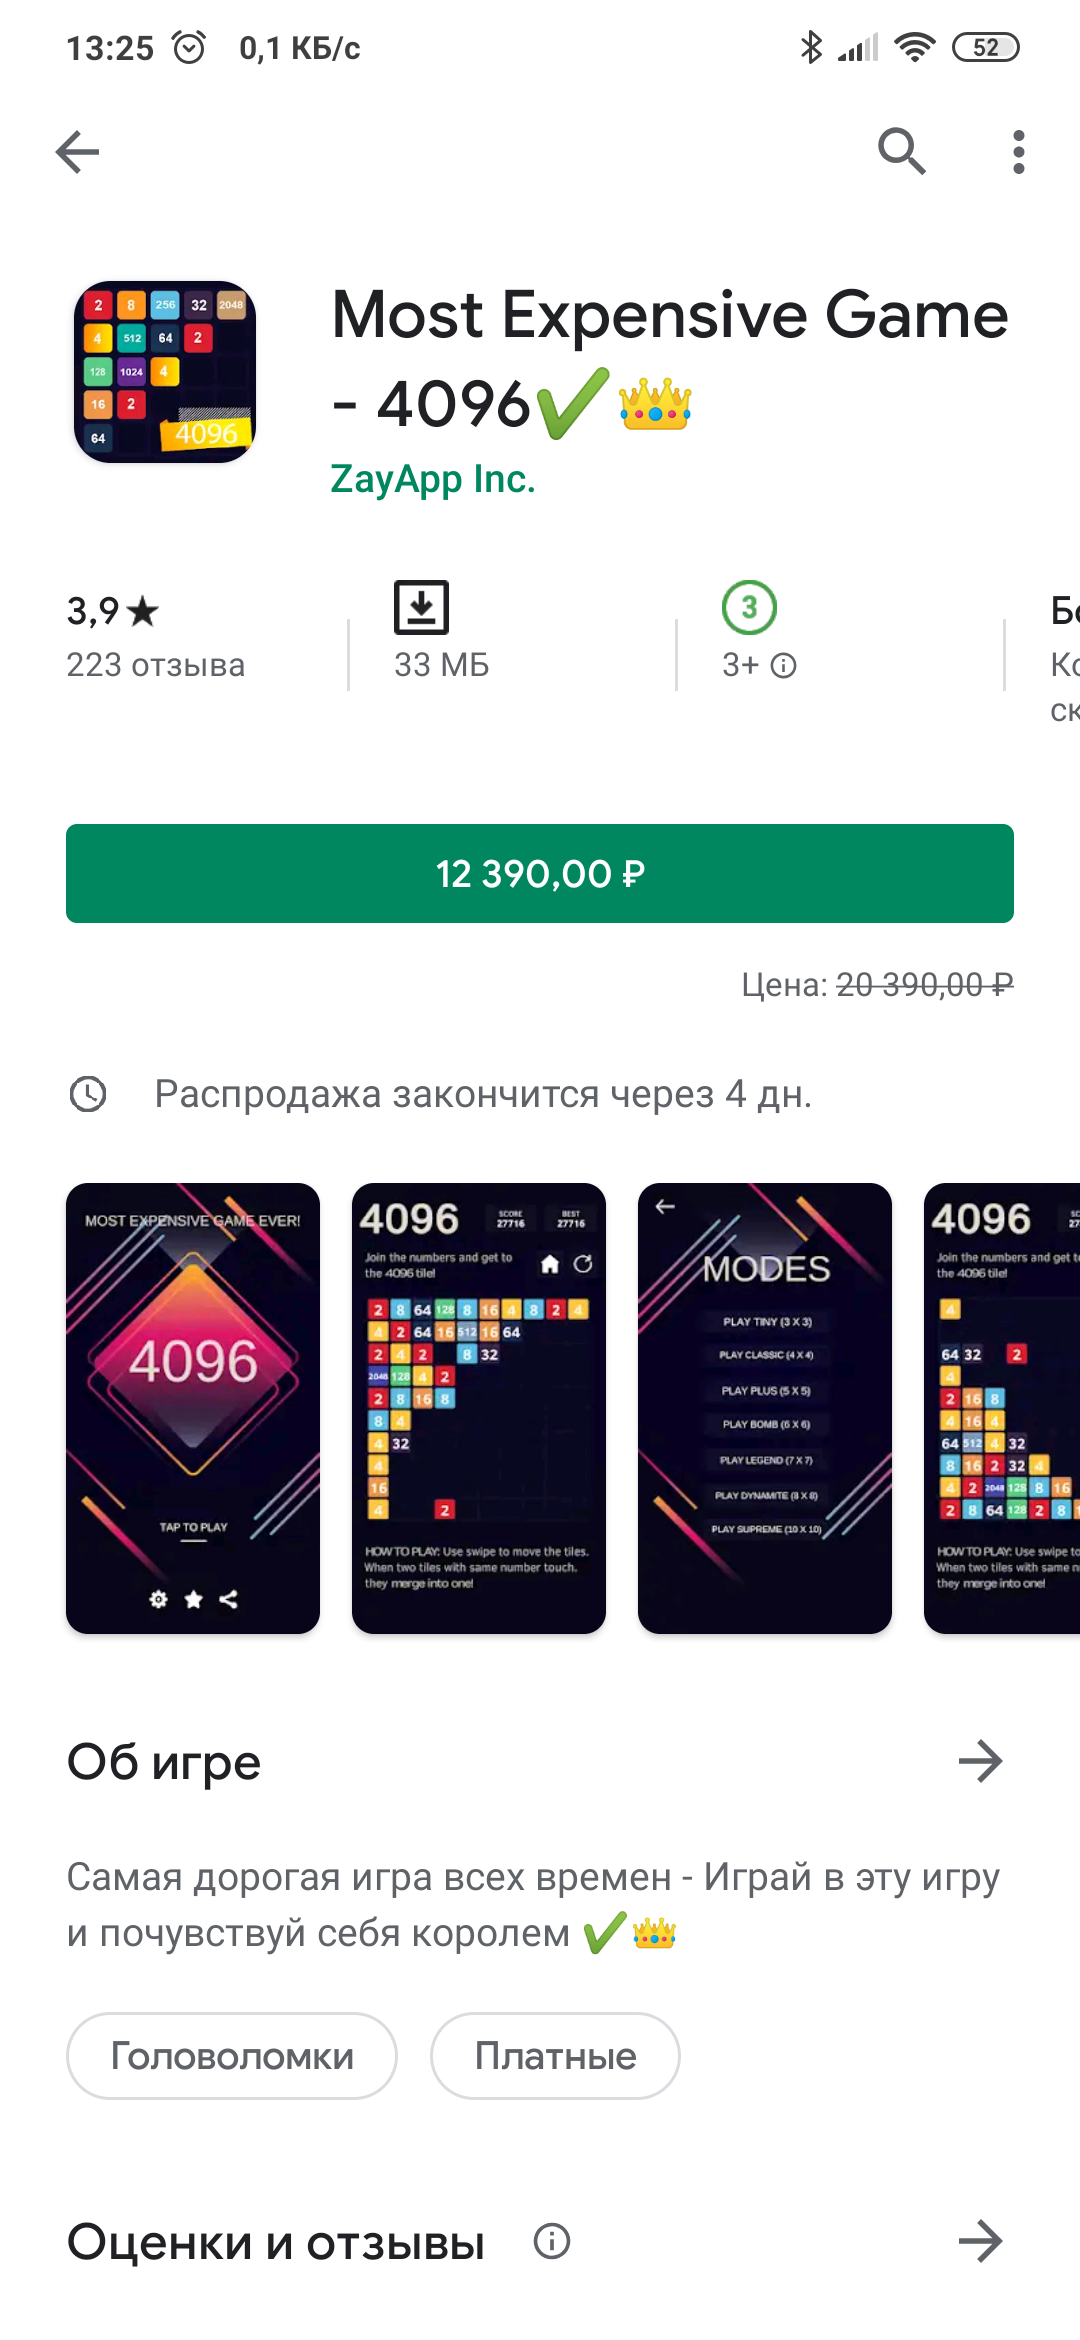Open the search magnifier icon
The width and height of the screenshot is (1080, 2340).
point(902,152)
